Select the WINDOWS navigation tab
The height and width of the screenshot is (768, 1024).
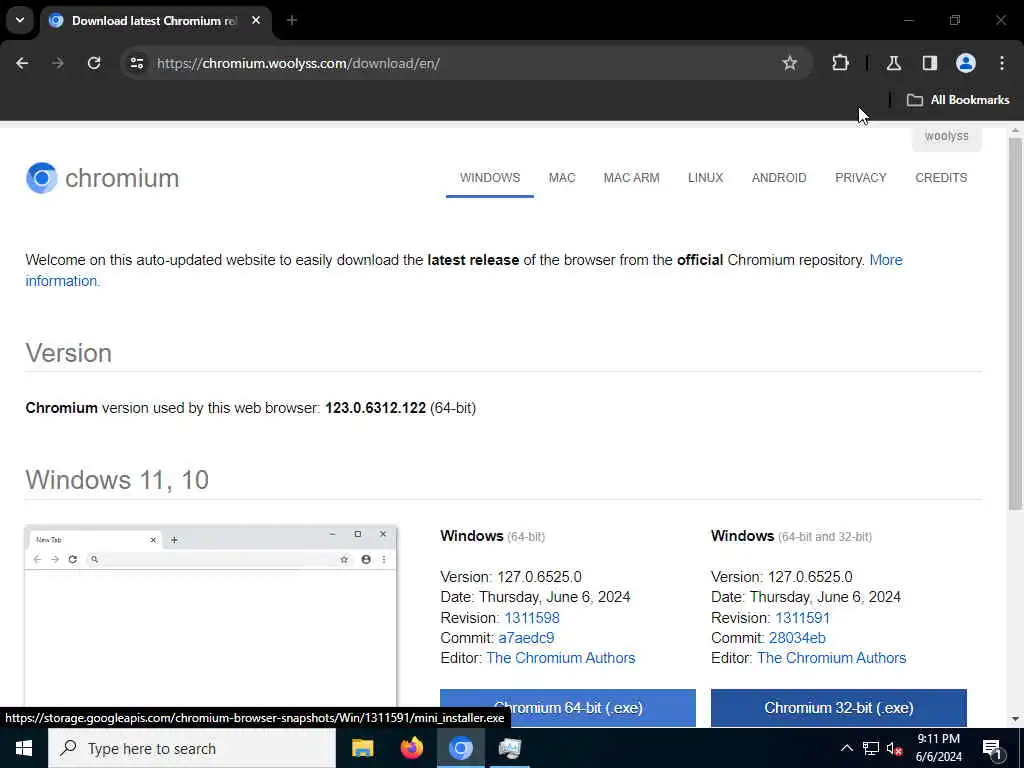pyautogui.click(x=490, y=178)
